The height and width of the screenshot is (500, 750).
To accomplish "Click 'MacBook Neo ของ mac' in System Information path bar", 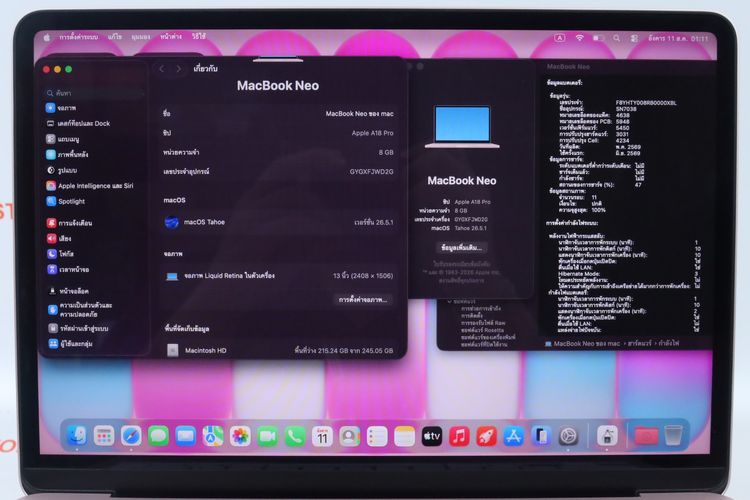I will click(582, 344).
